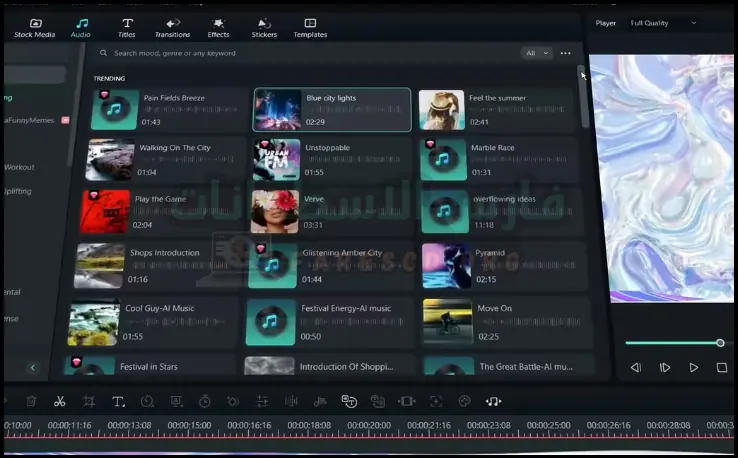
Task: Click the scissors split tool in timeline toolbar
Action: click(60, 401)
